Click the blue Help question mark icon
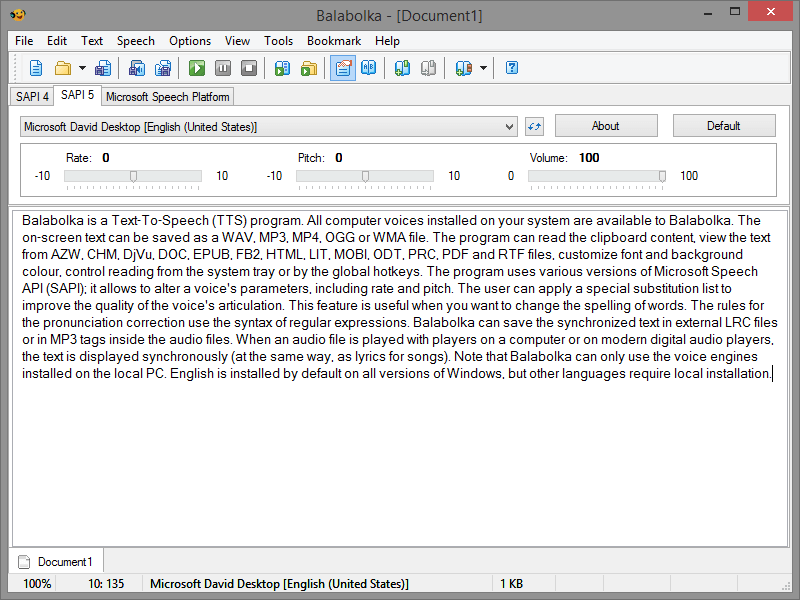The height and width of the screenshot is (600, 800). point(512,68)
